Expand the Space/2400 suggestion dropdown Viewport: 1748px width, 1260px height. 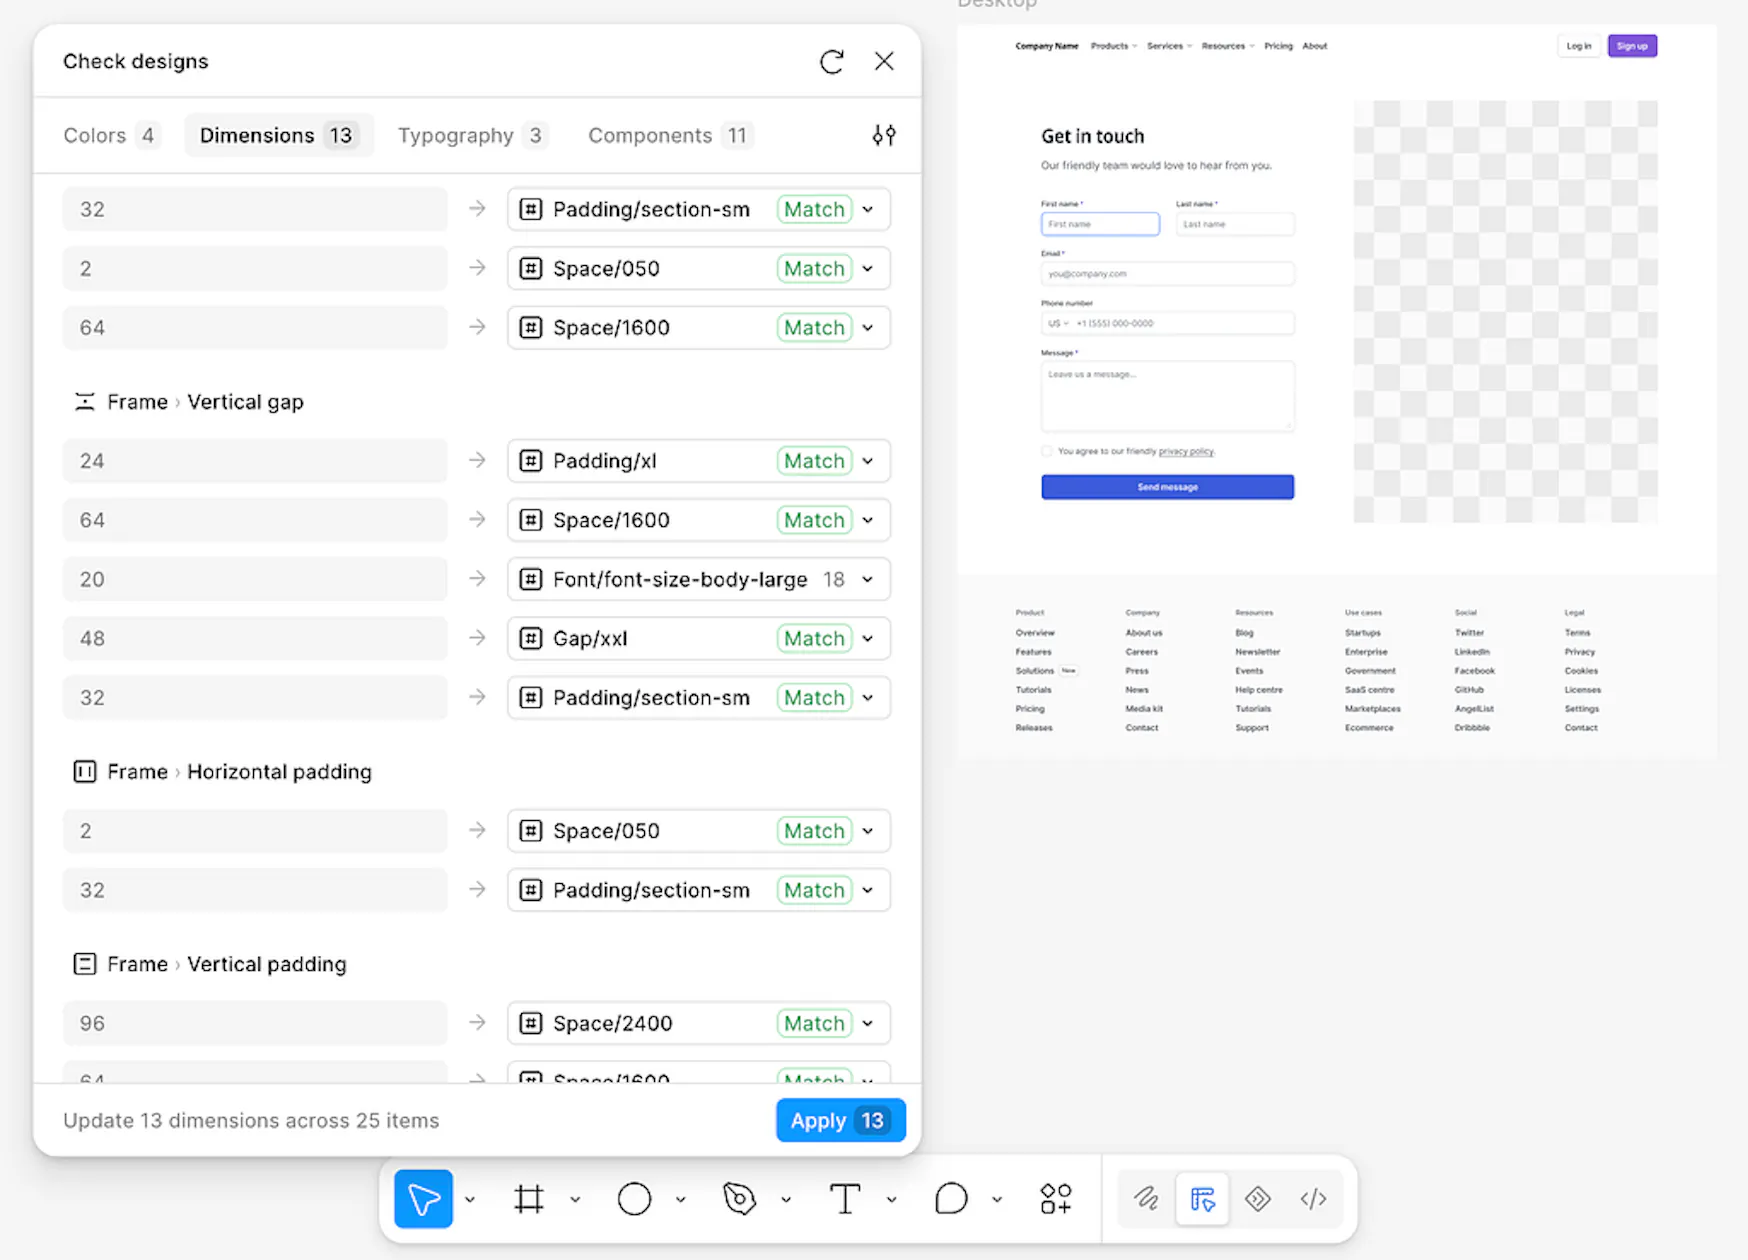coord(868,1024)
